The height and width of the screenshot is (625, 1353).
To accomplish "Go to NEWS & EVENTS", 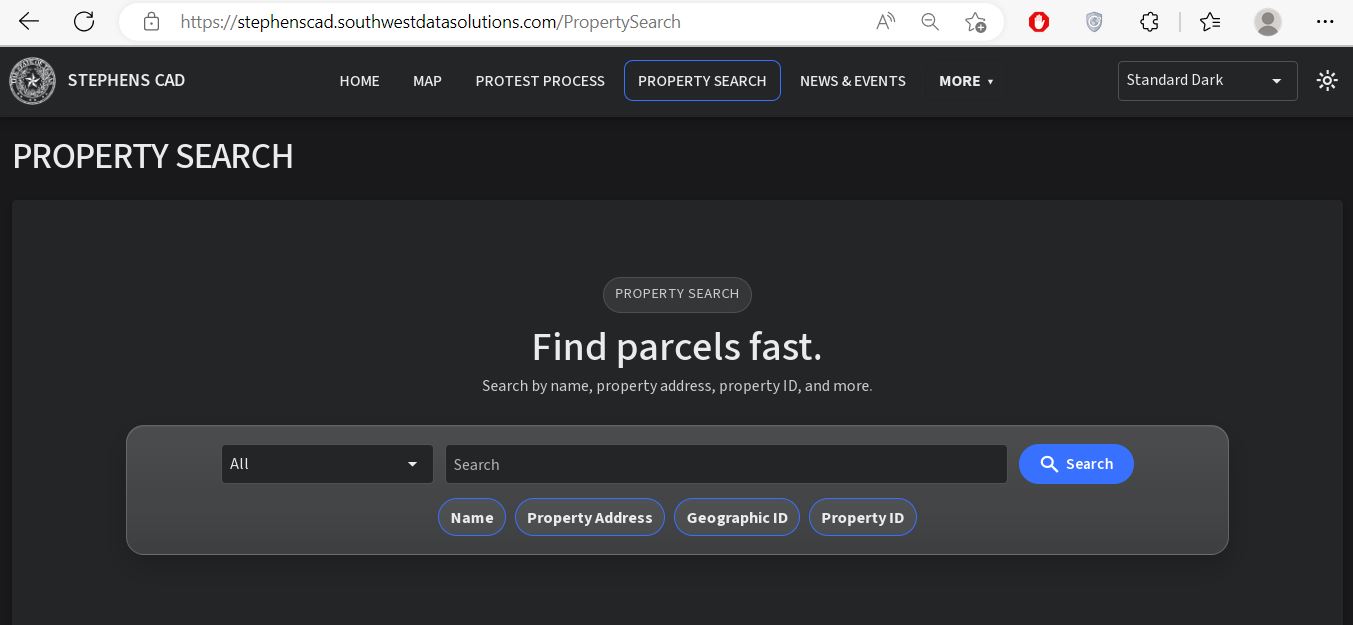I will click(853, 81).
